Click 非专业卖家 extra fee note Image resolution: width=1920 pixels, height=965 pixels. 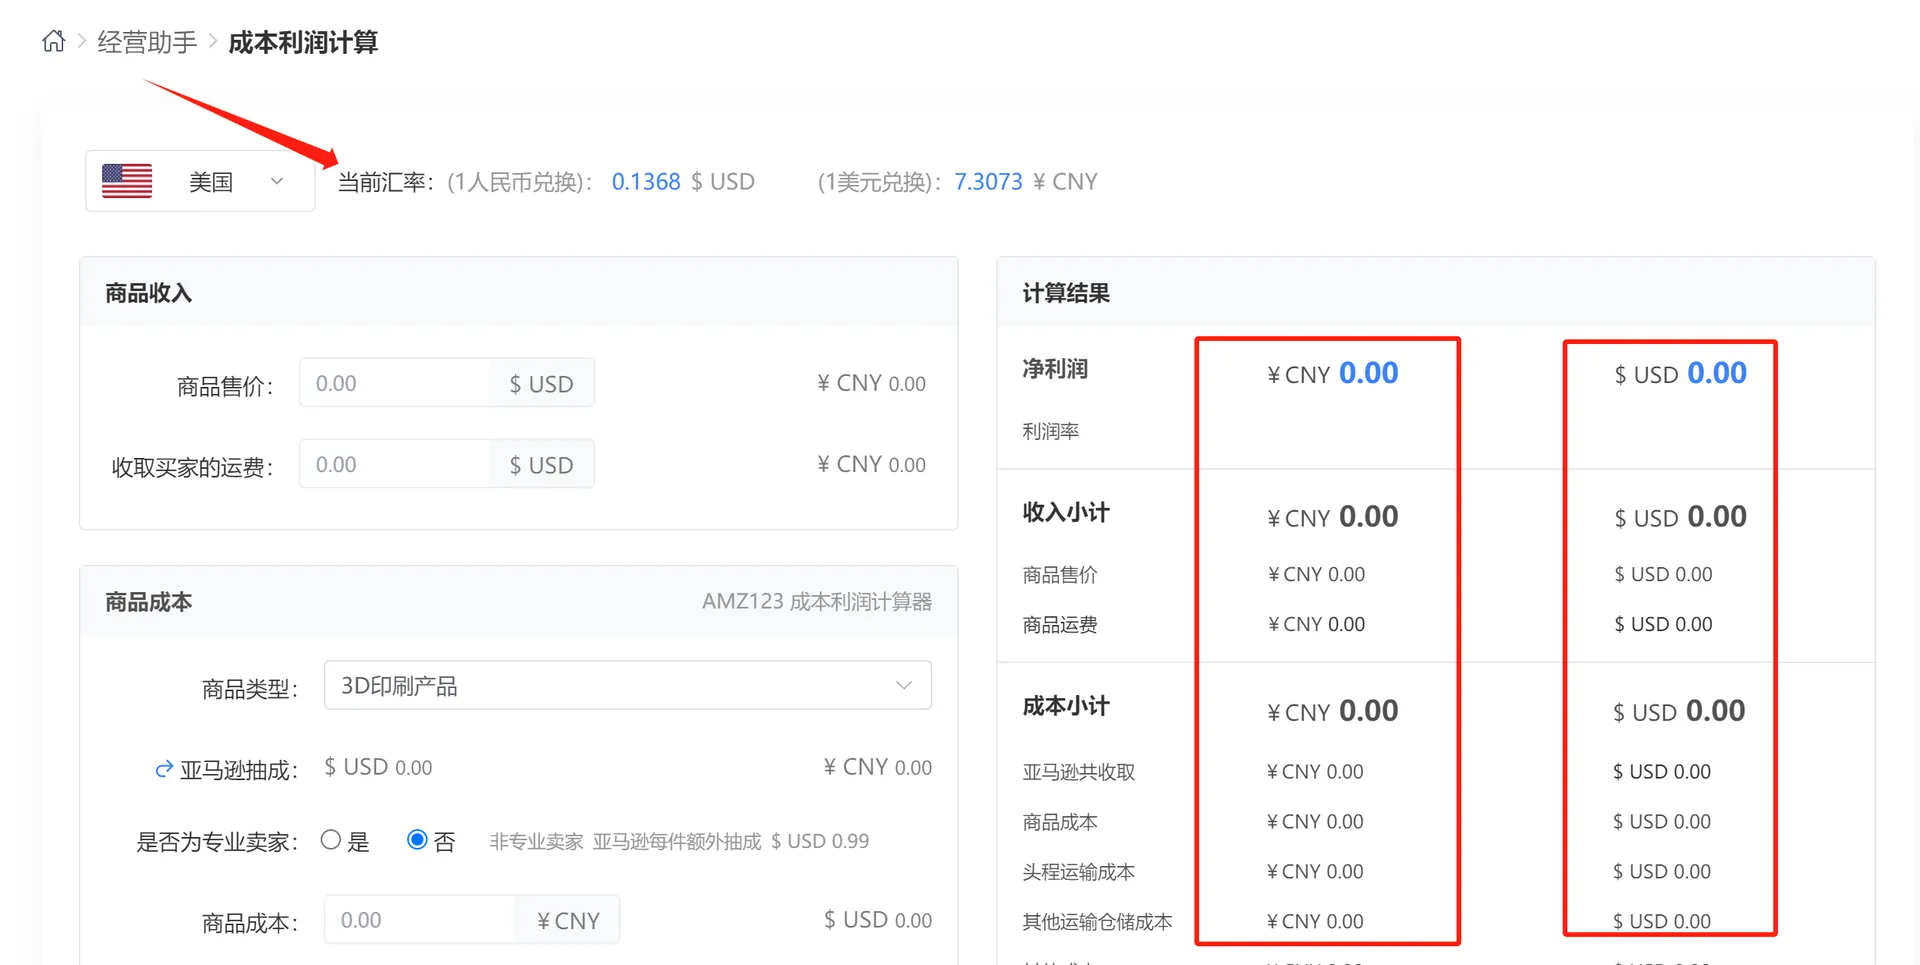(679, 841)
